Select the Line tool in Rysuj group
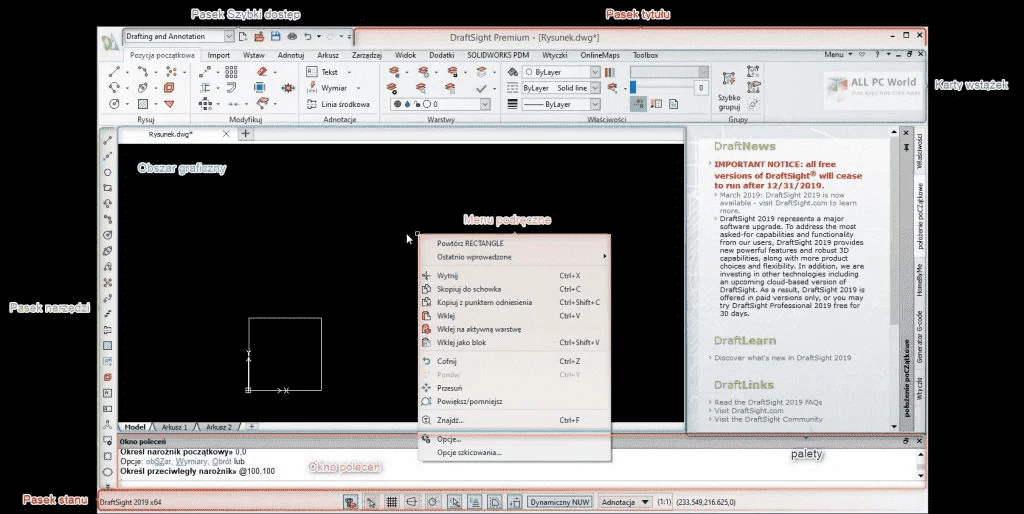 114,71
